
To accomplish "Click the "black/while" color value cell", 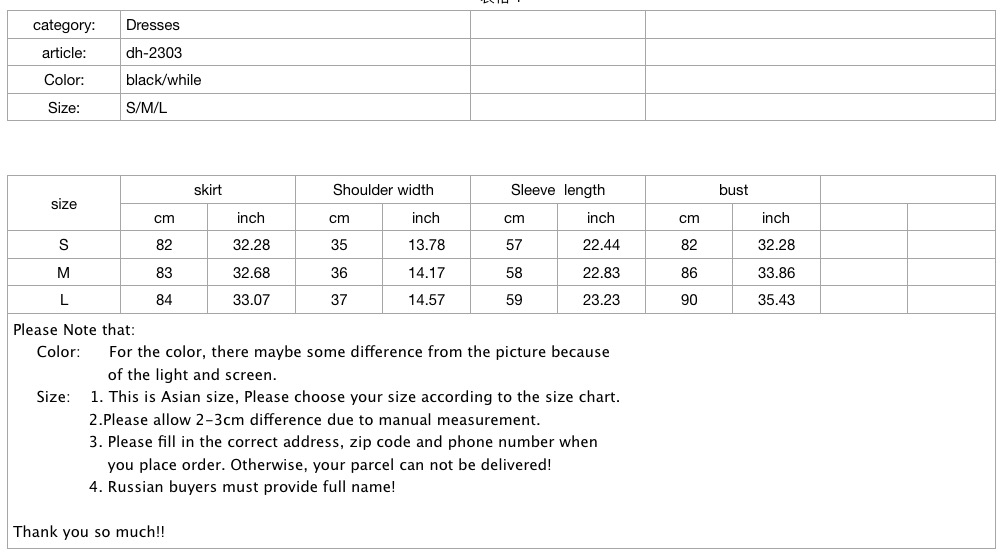I will click(163, 80).
